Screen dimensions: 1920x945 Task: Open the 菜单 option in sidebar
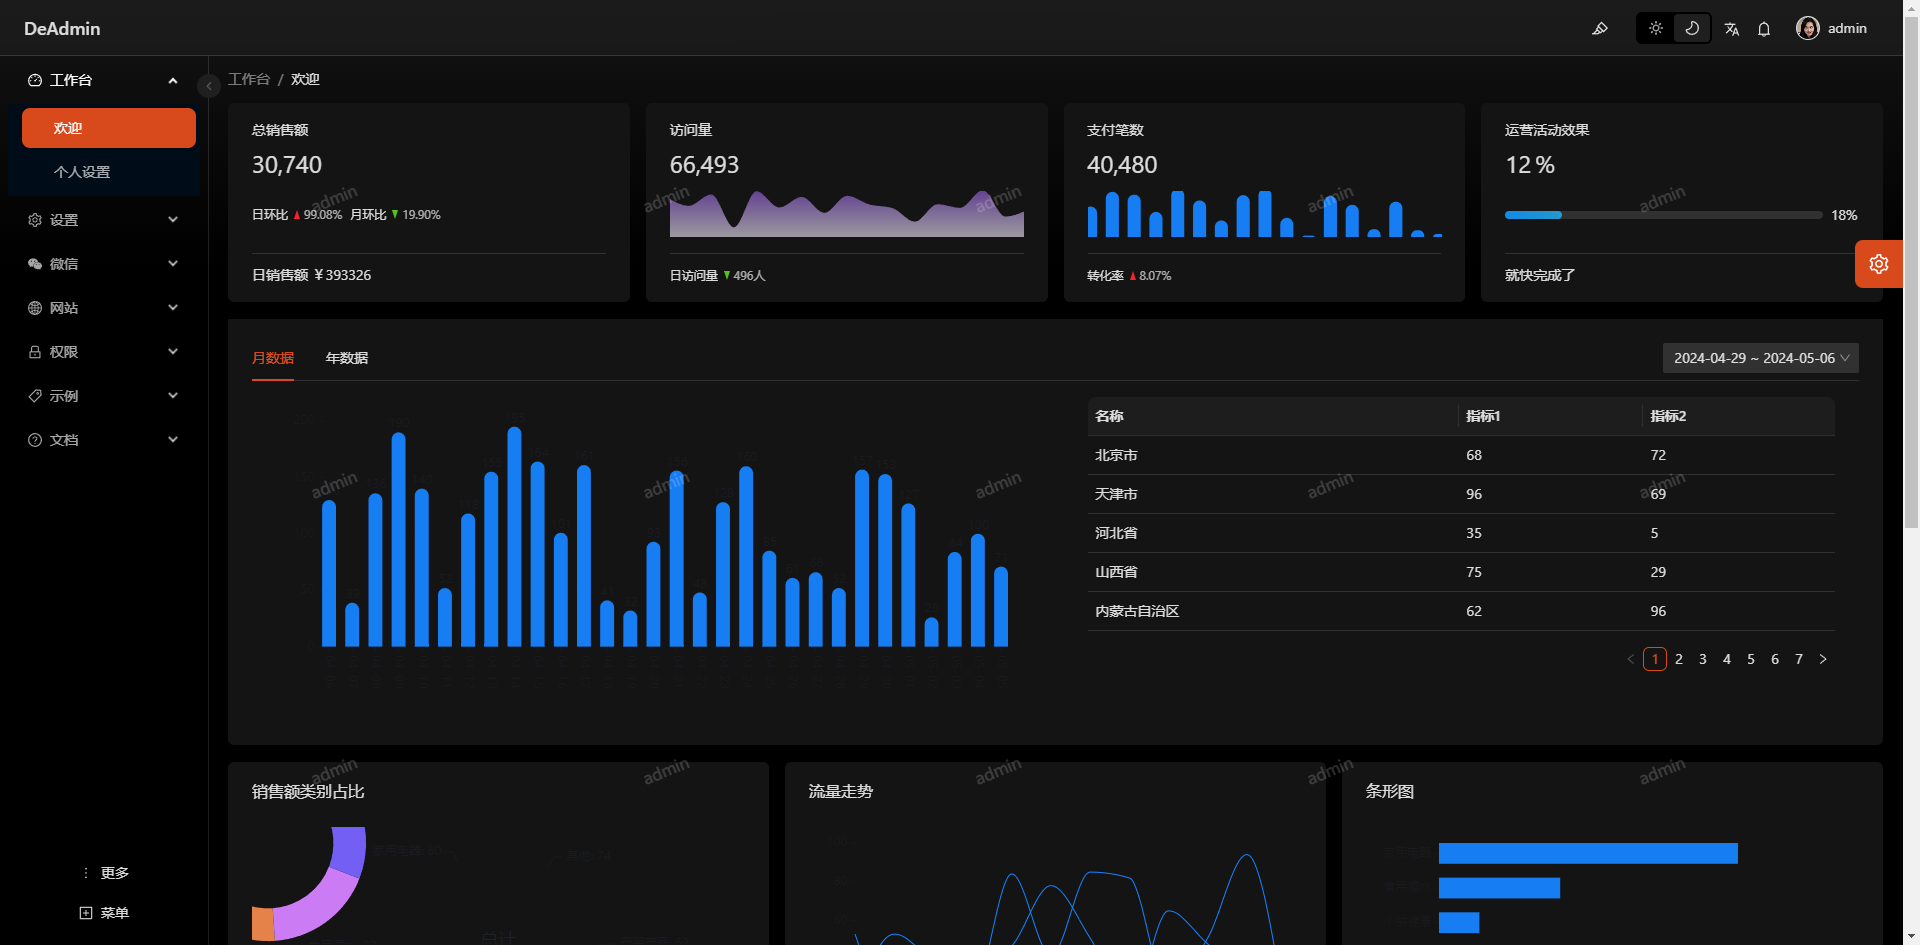click(115, 913)
